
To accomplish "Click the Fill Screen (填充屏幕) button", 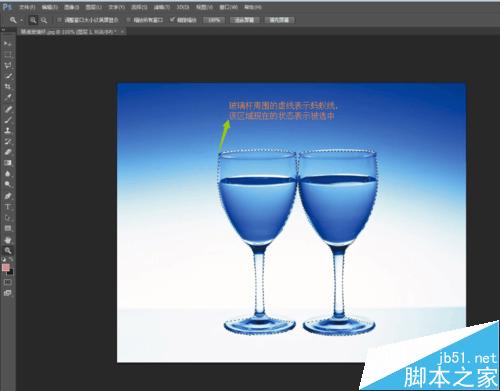I will tap(279, 20).
